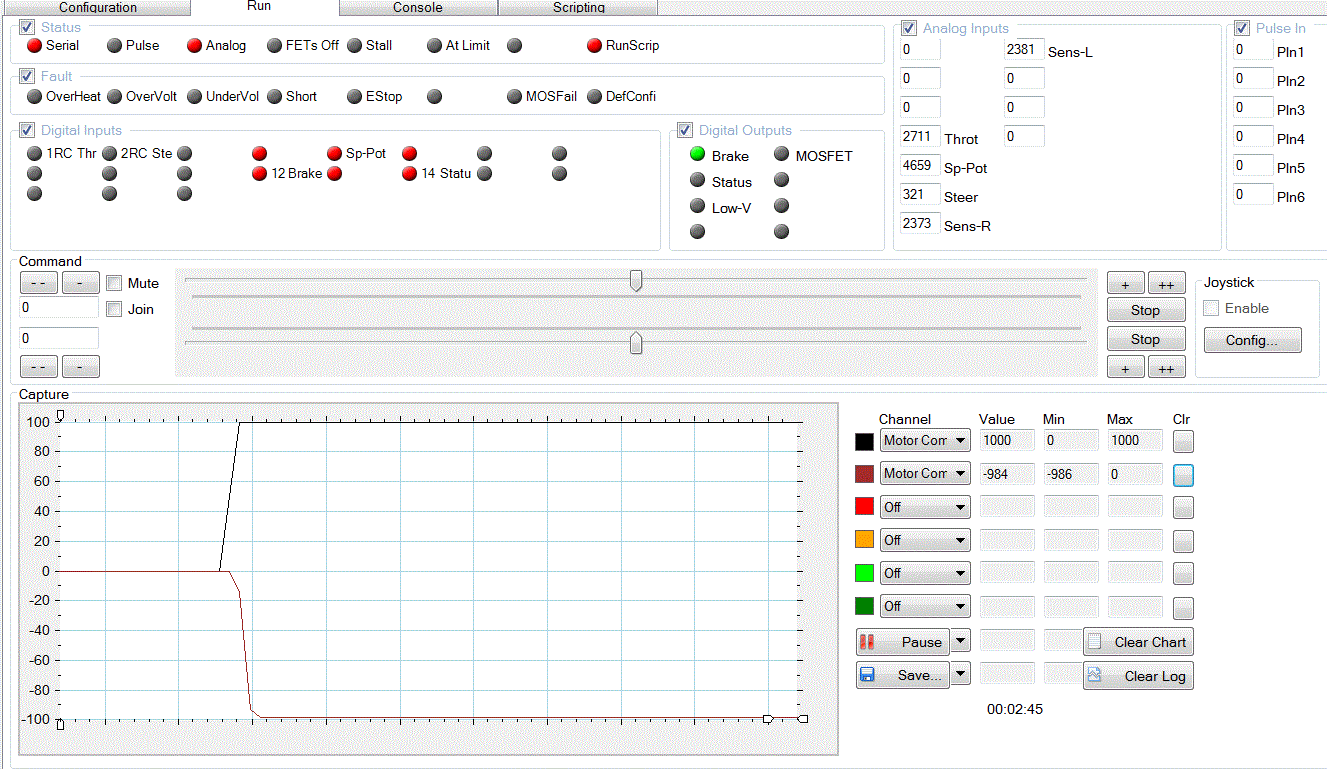Uncheck the Analog Inputs group checkbox

click(910, 28)
